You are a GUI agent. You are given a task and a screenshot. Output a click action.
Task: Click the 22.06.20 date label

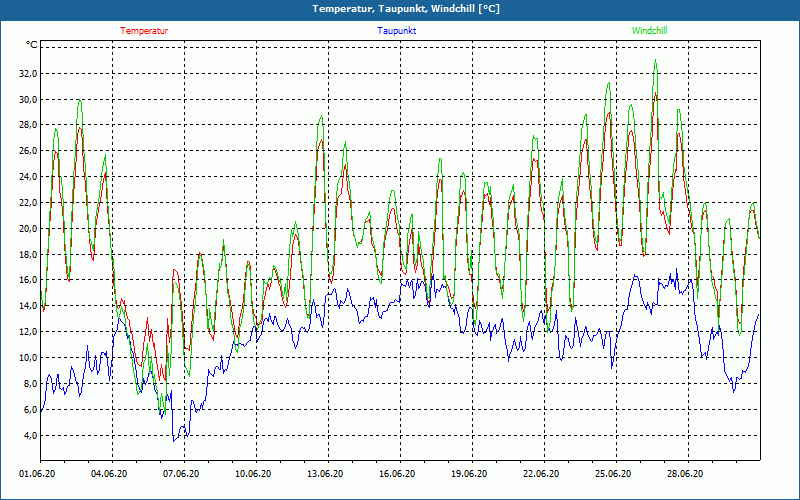[541, 474]
